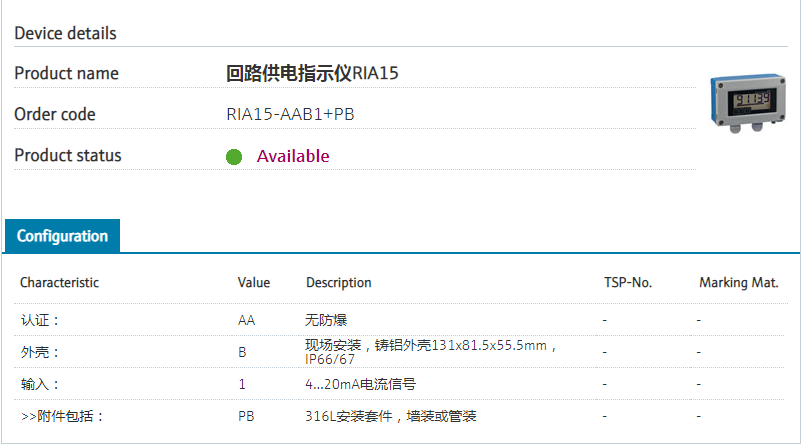Image resolution: width=801 pixels, height=444 pixels.
Task: Click the Device details heading
Action: 65,33
